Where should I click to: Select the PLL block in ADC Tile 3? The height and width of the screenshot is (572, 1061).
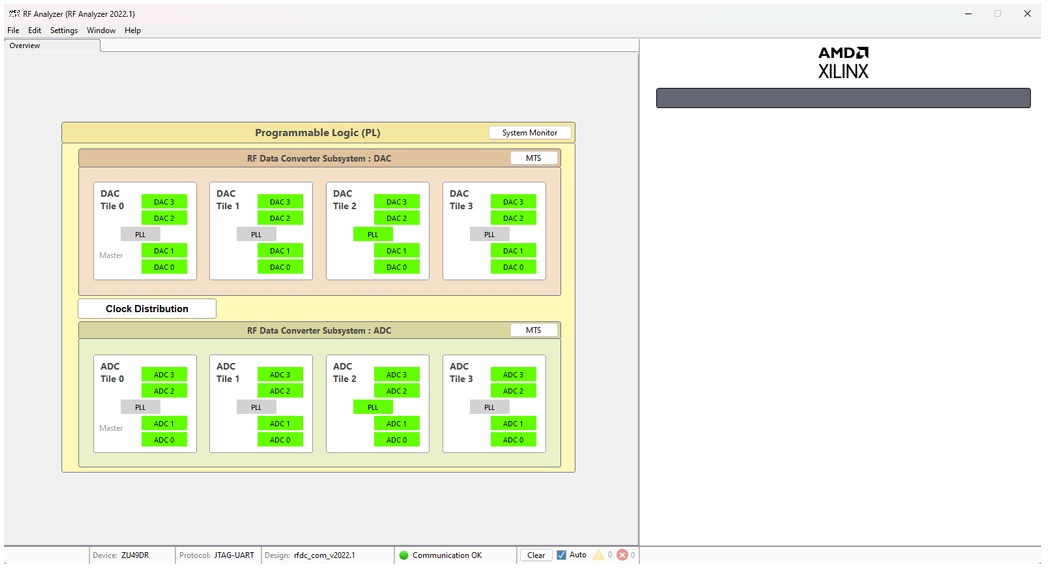point(489,407)
